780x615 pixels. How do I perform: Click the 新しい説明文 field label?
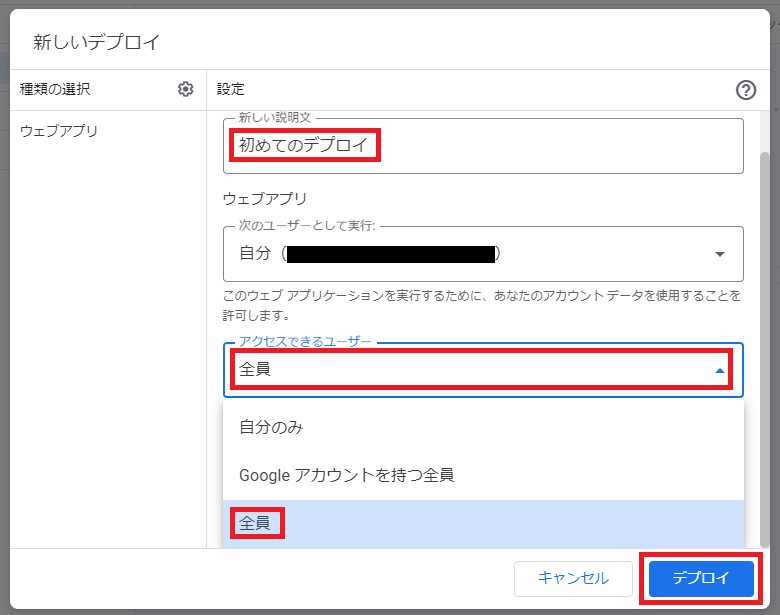(x=273, y=118)
